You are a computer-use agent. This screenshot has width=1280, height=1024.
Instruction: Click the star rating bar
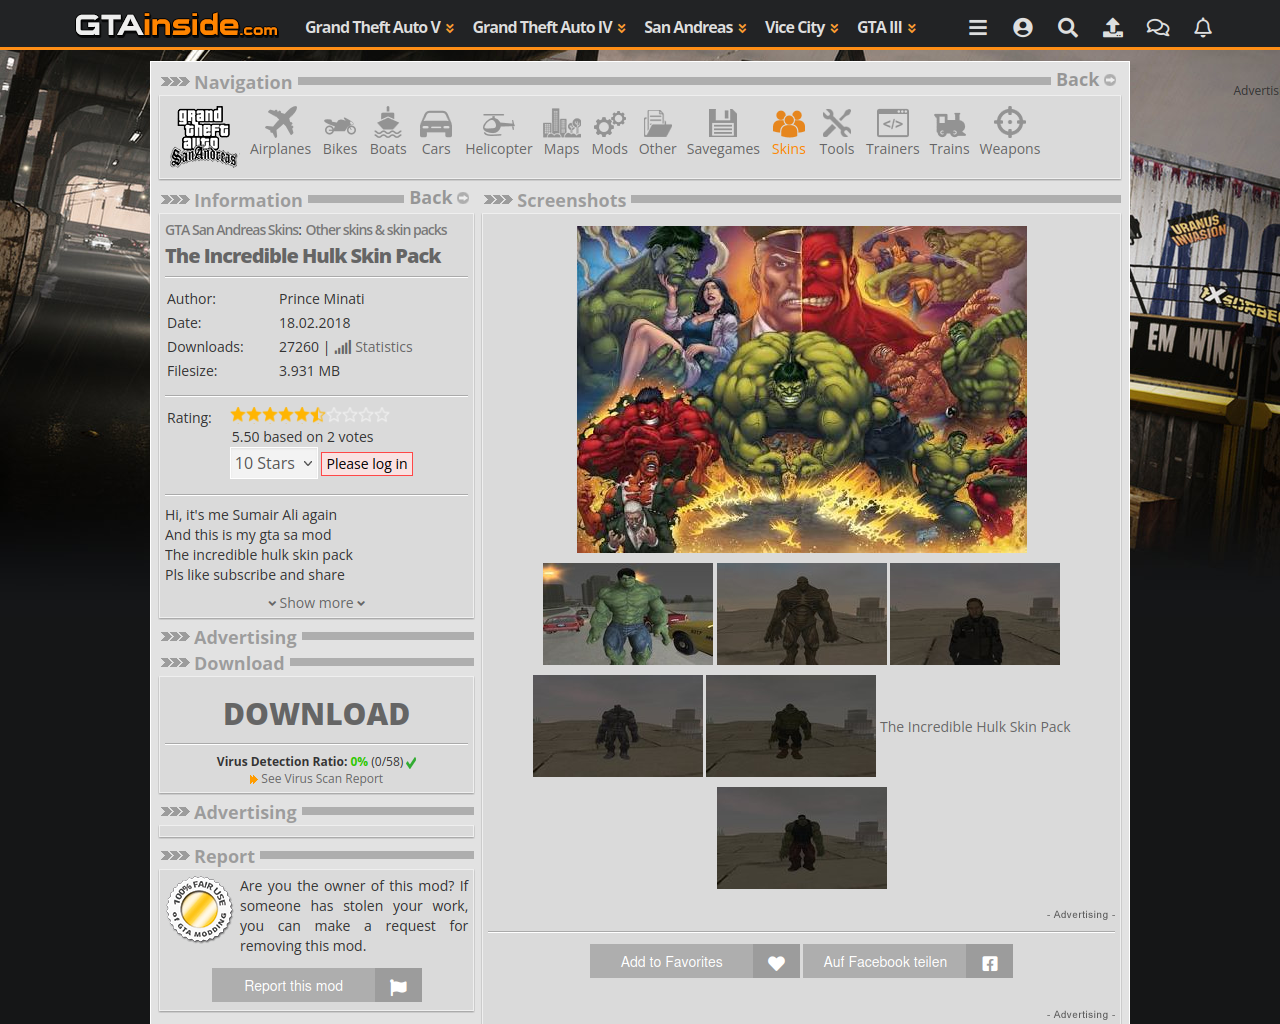[x=310, y=415]
